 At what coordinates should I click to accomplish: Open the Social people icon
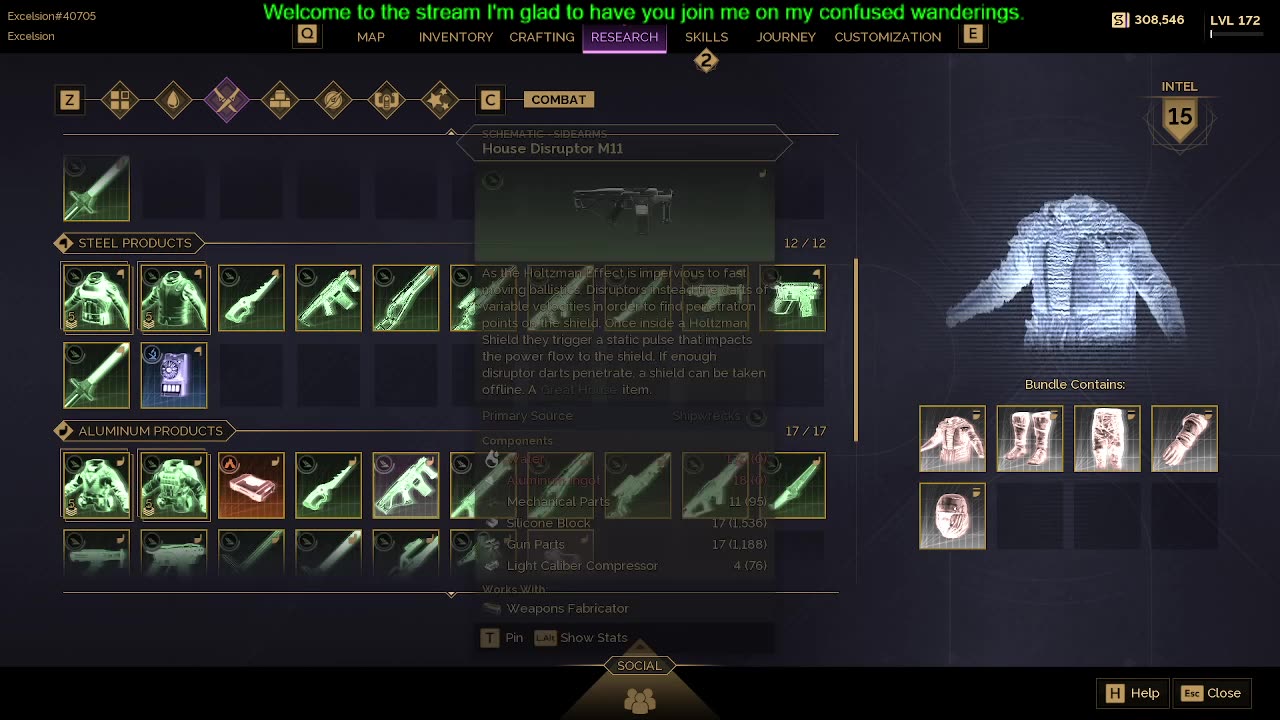click(640, 700)
